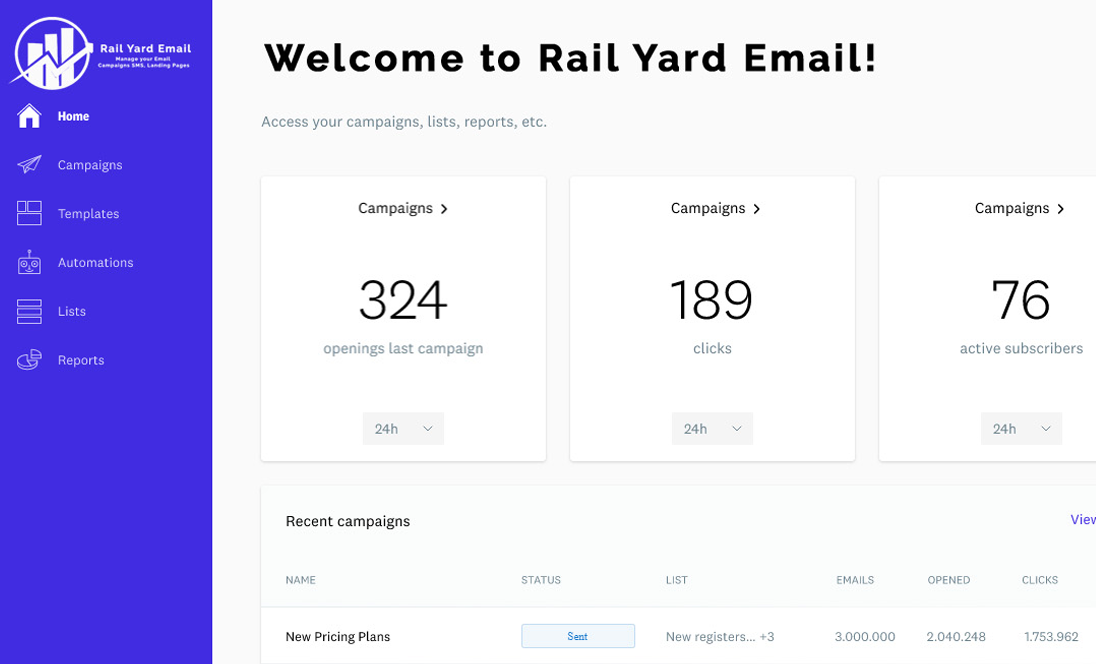The width and height of the screenshot is (1096, 664).
Task: Click the View link in Recent campaigns
Action: pyautogui.click(x=1082, y=520)
